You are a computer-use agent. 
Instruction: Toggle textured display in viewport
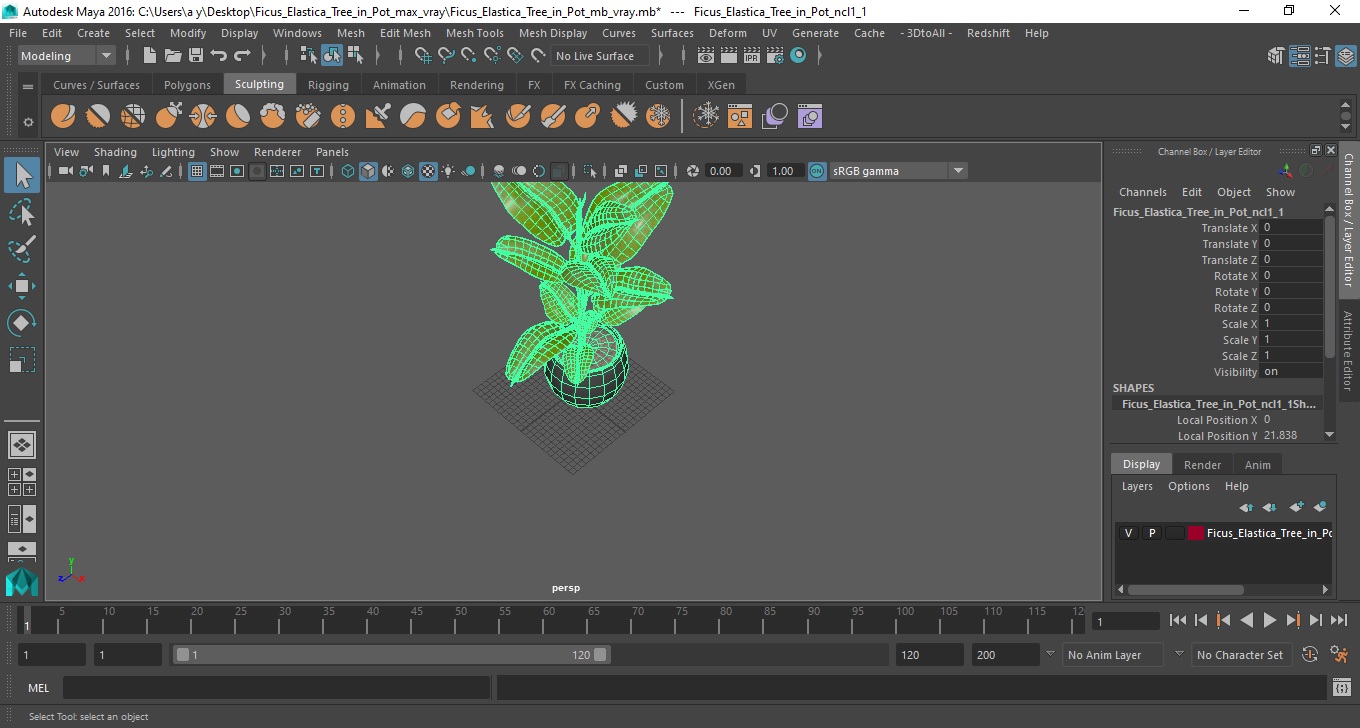[x=428, y=171]
